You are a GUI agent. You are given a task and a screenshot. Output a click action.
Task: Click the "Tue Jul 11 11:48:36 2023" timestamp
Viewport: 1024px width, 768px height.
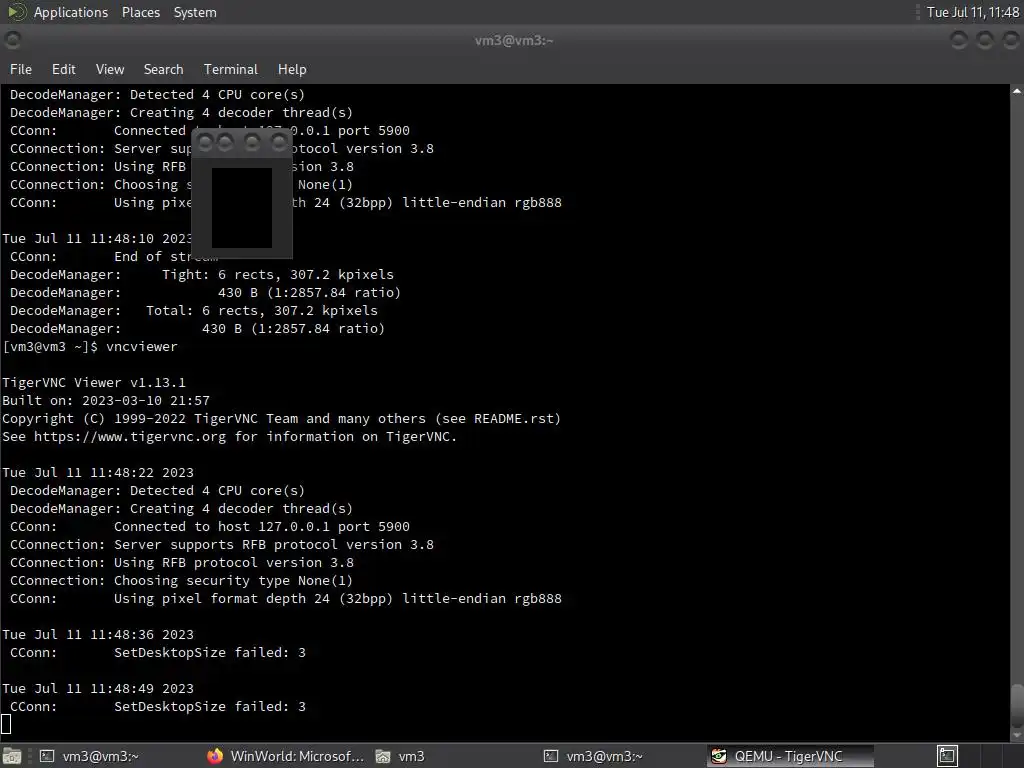(x=98, y=634)
